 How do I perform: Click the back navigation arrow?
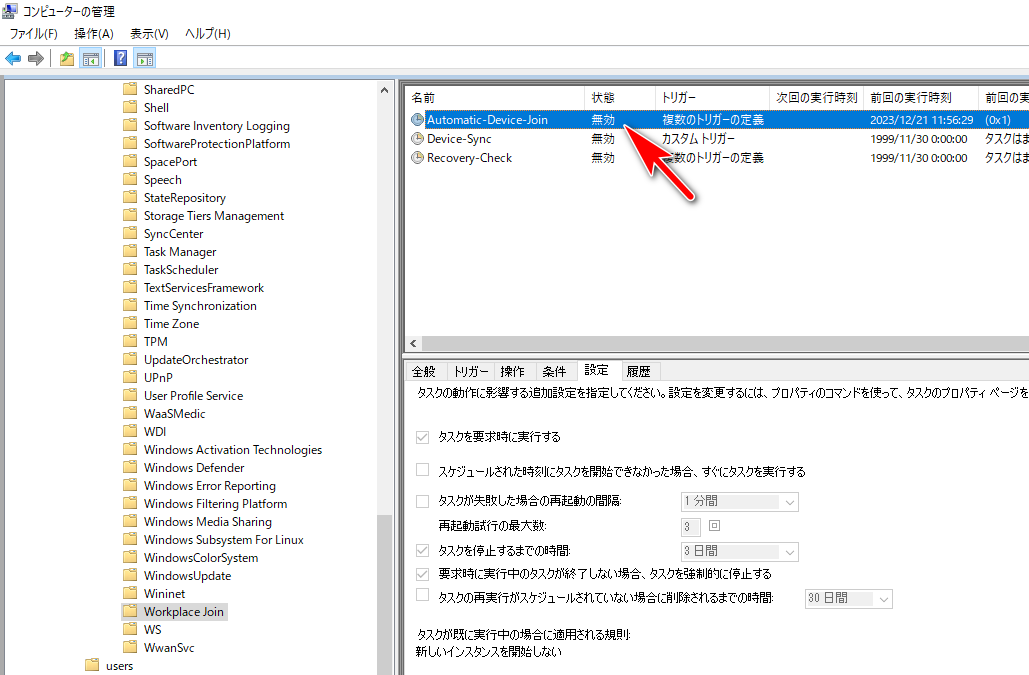(x=12, y=57)
